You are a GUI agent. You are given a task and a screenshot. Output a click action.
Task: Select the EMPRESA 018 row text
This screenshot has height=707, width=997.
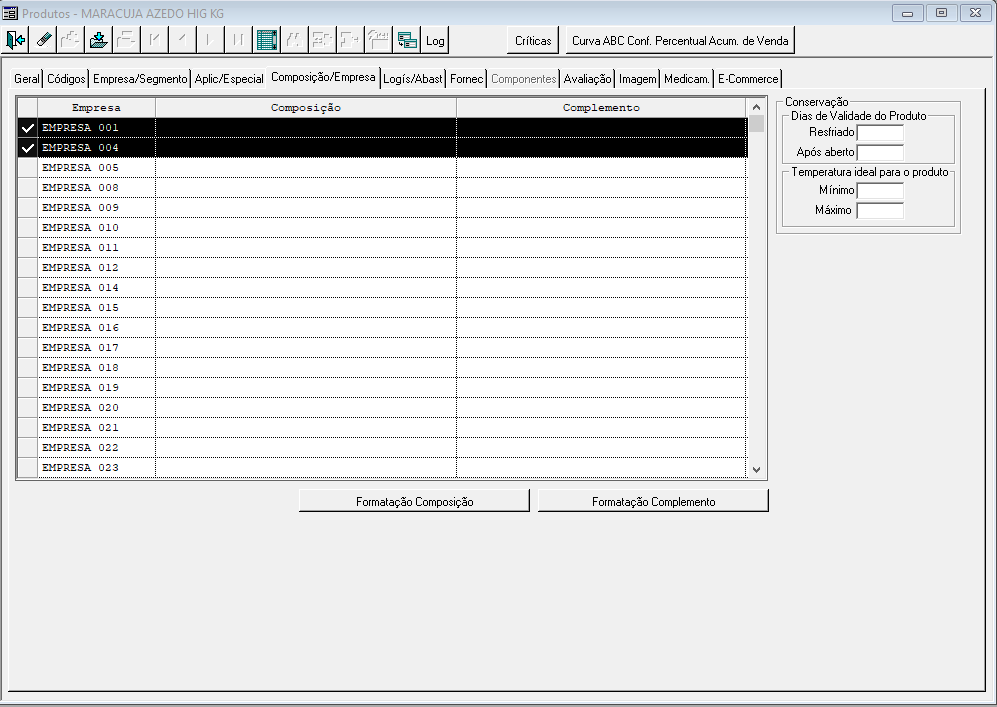80,367
